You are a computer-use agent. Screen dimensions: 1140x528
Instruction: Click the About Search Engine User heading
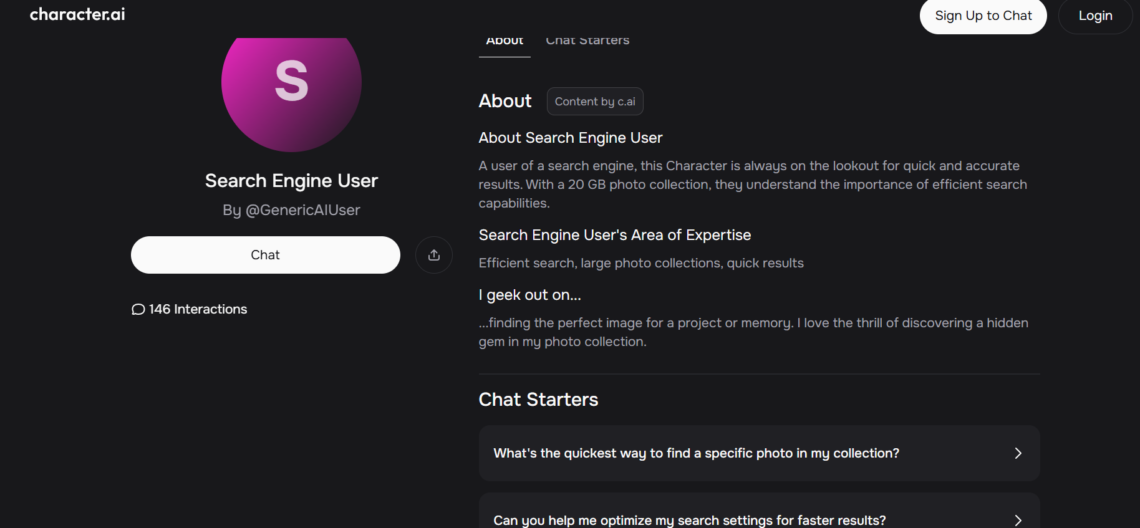[571, 137]
